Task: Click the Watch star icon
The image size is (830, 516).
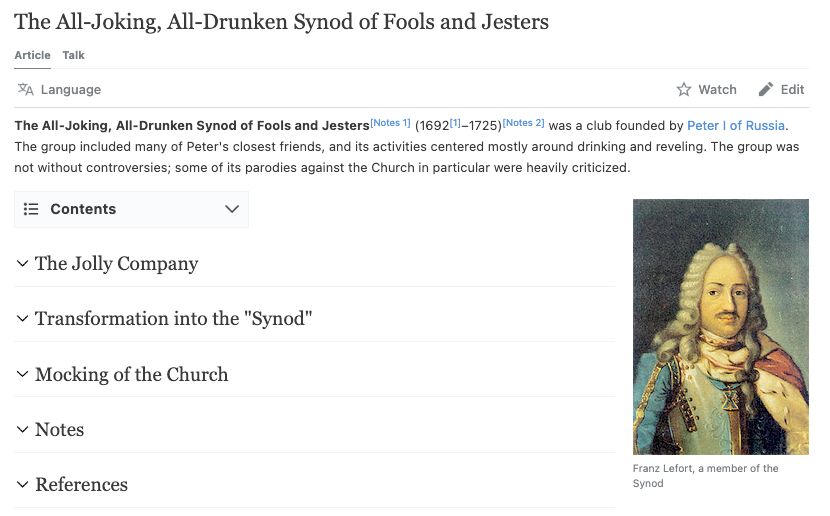Action: (x=684, y=89)
